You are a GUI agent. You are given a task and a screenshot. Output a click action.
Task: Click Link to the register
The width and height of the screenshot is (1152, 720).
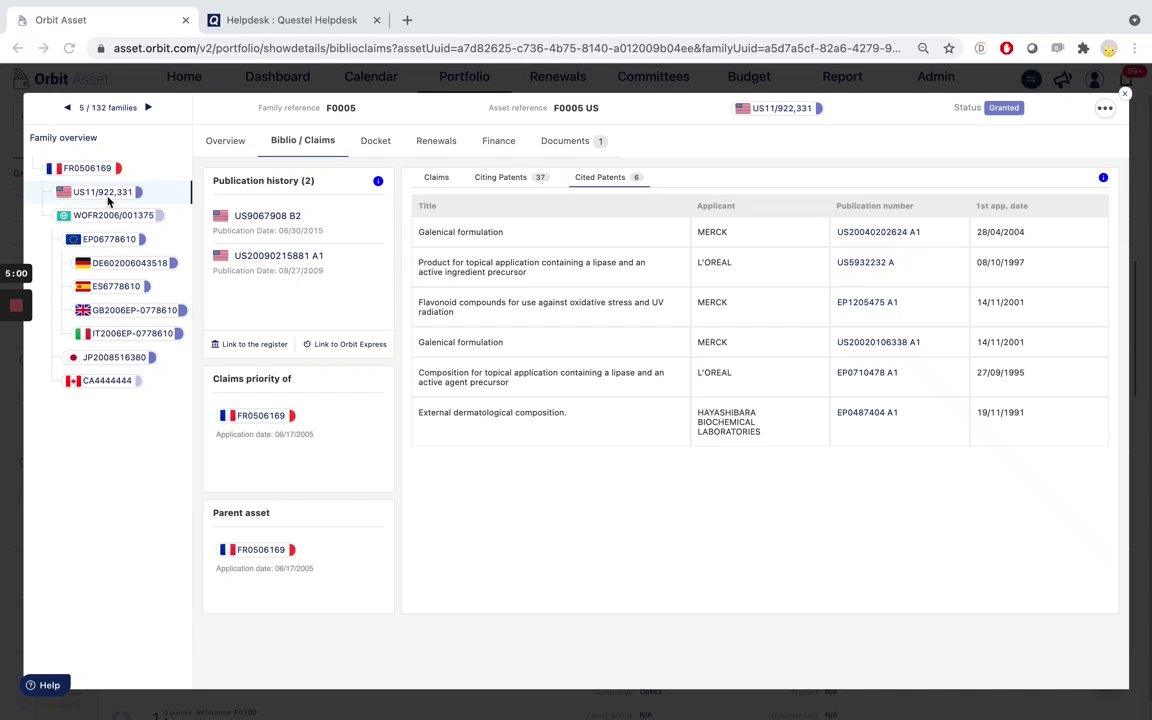[x=249, y=345]
